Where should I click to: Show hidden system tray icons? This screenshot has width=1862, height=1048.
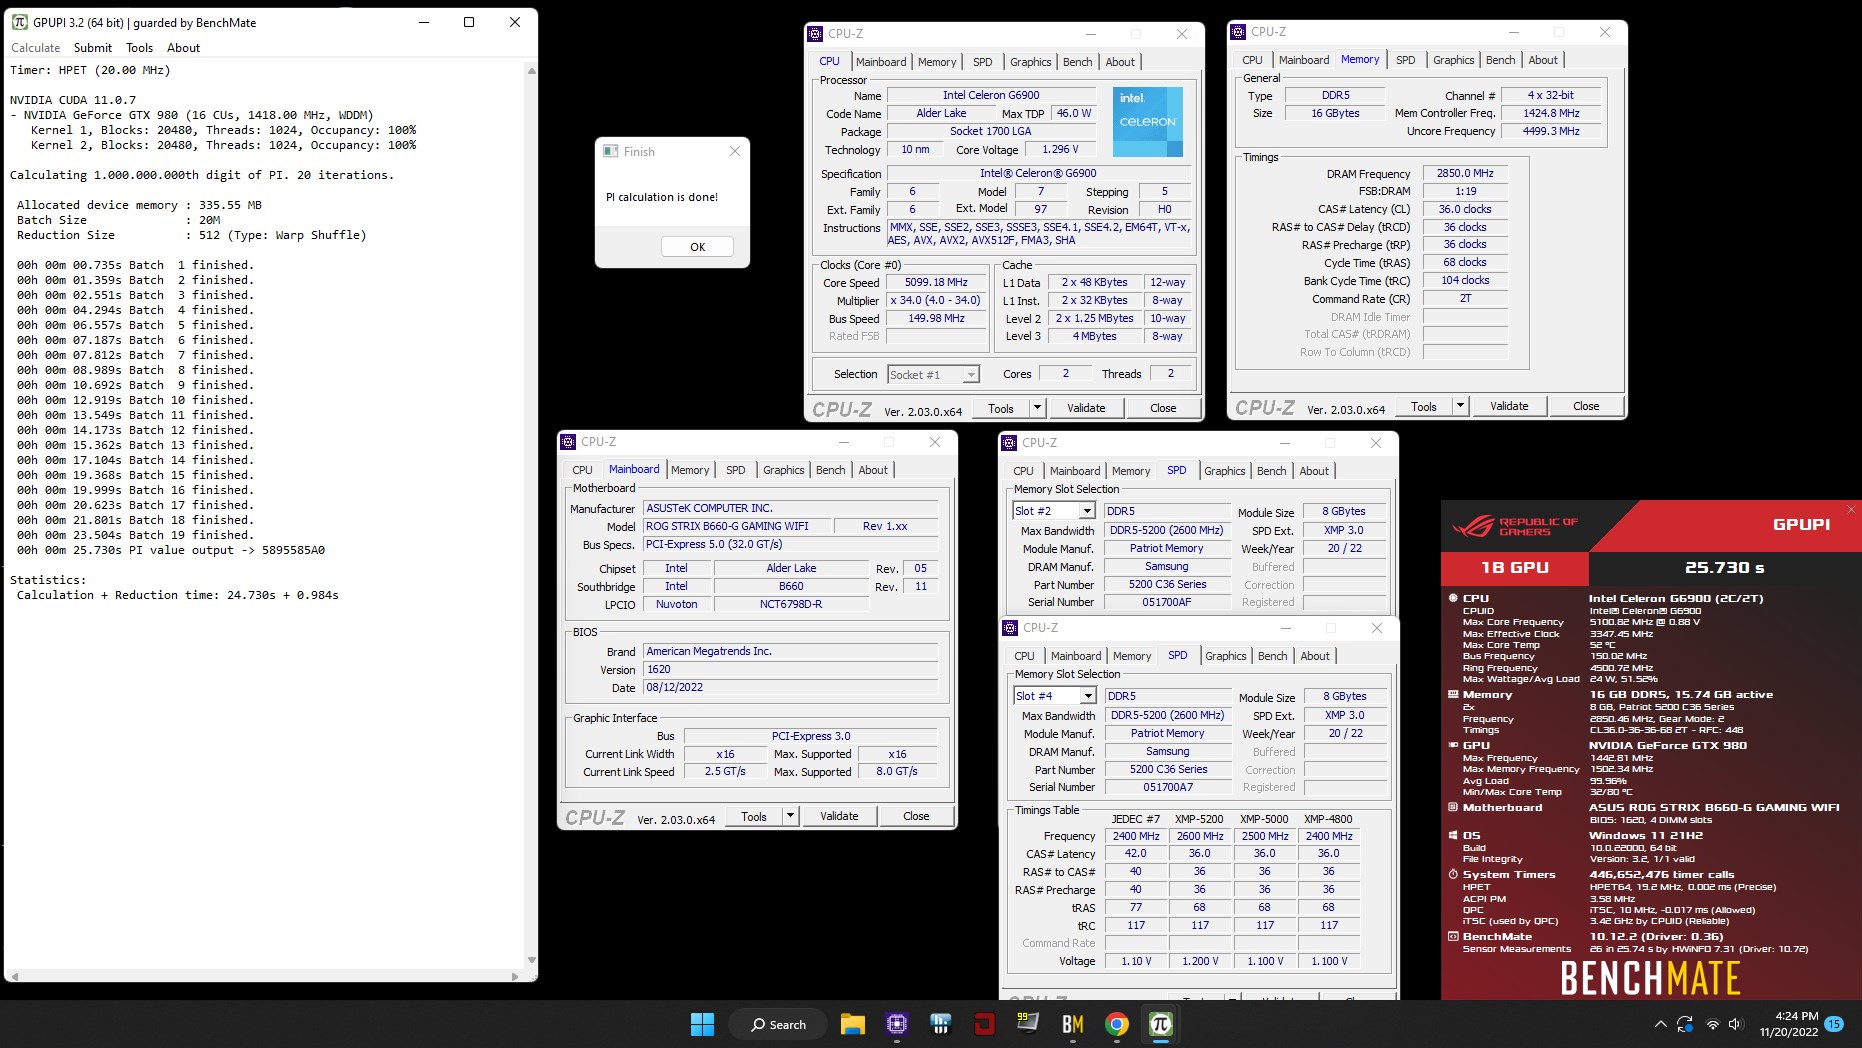pos(1660,1024)
